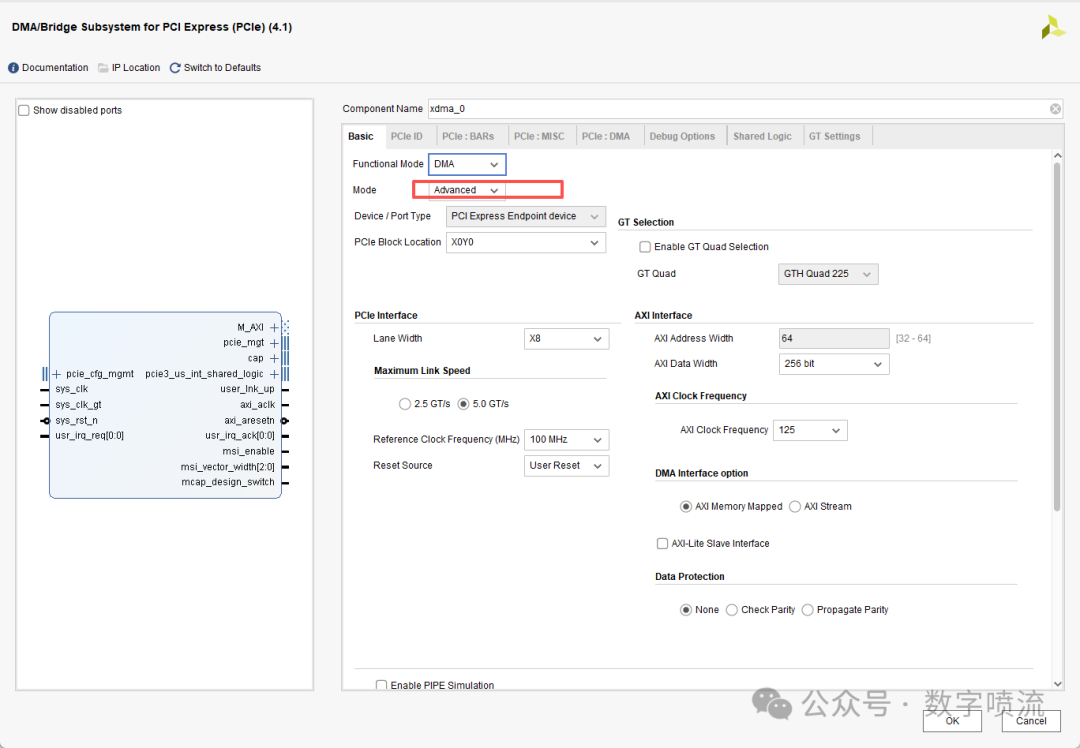
Task: Click the IP Location folder icon
Action: click(103, 68)
